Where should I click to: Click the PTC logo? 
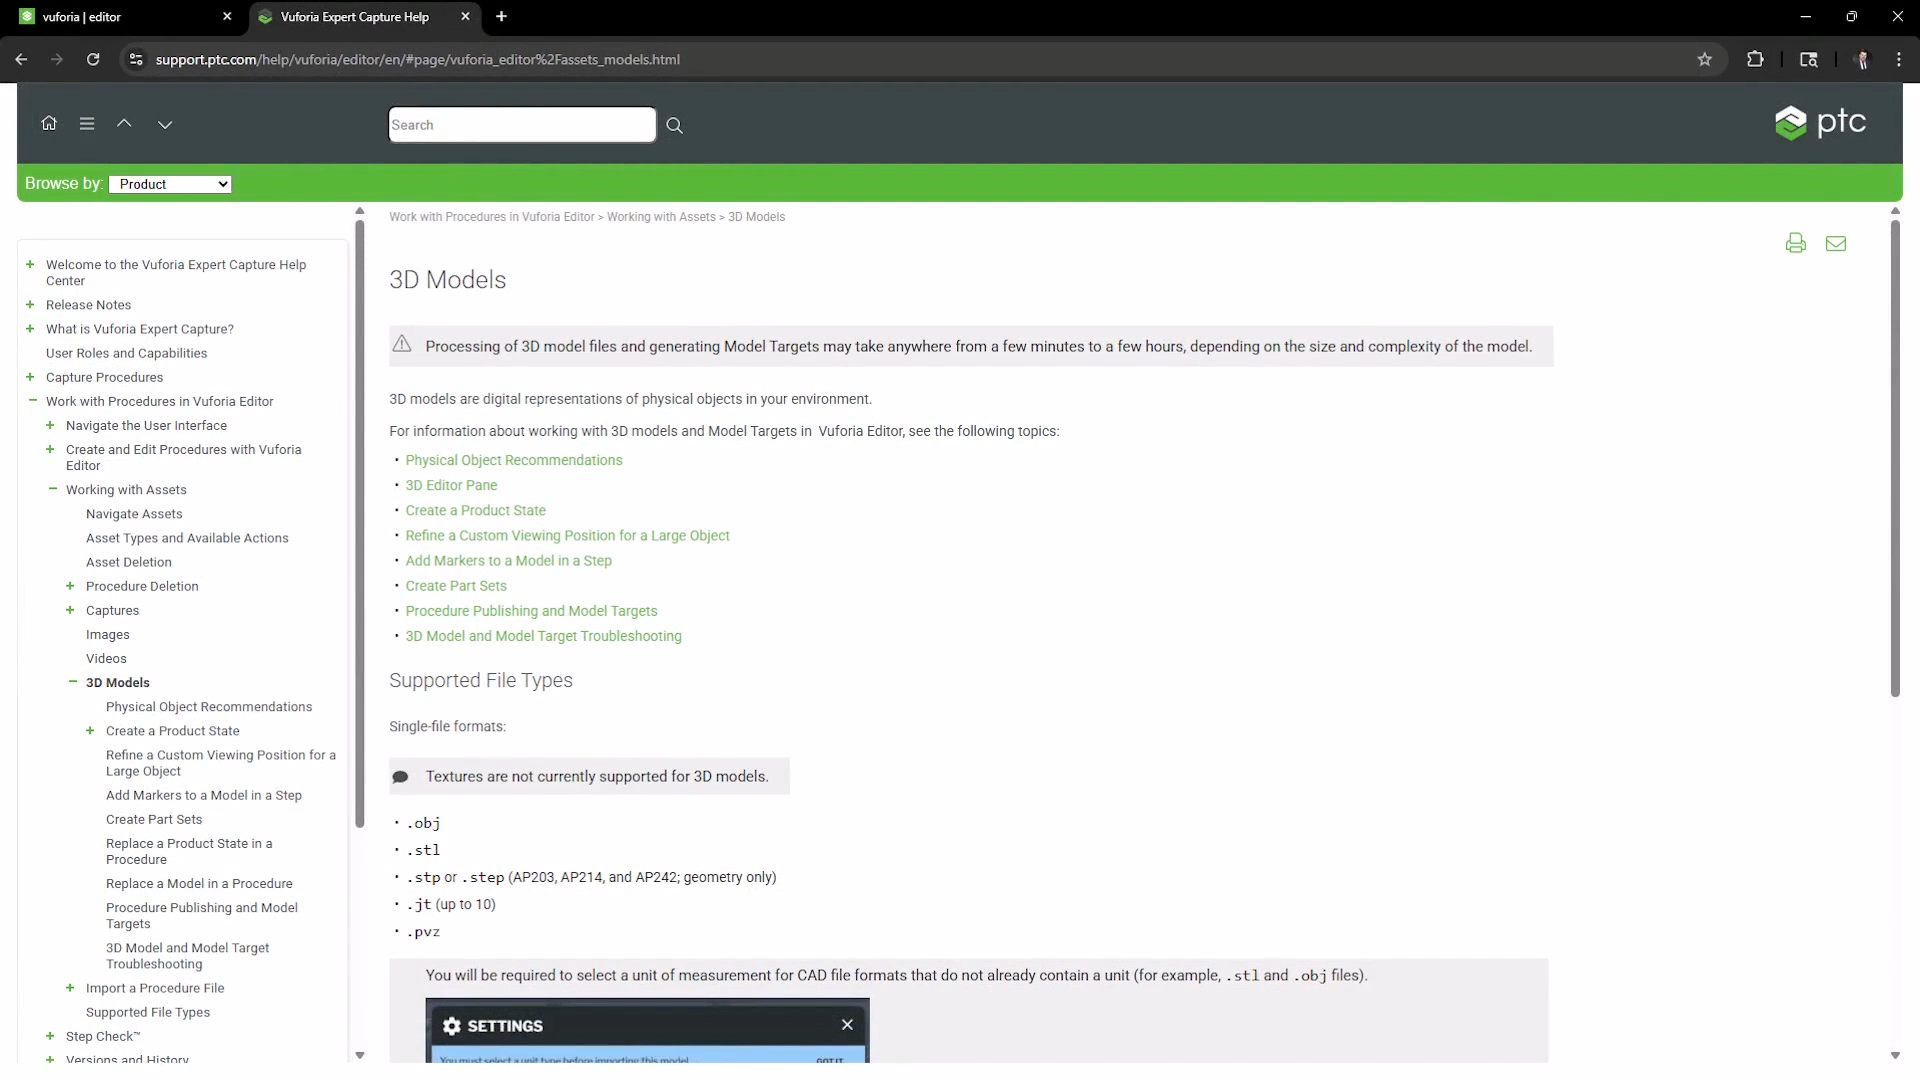tap(1820, 123)
